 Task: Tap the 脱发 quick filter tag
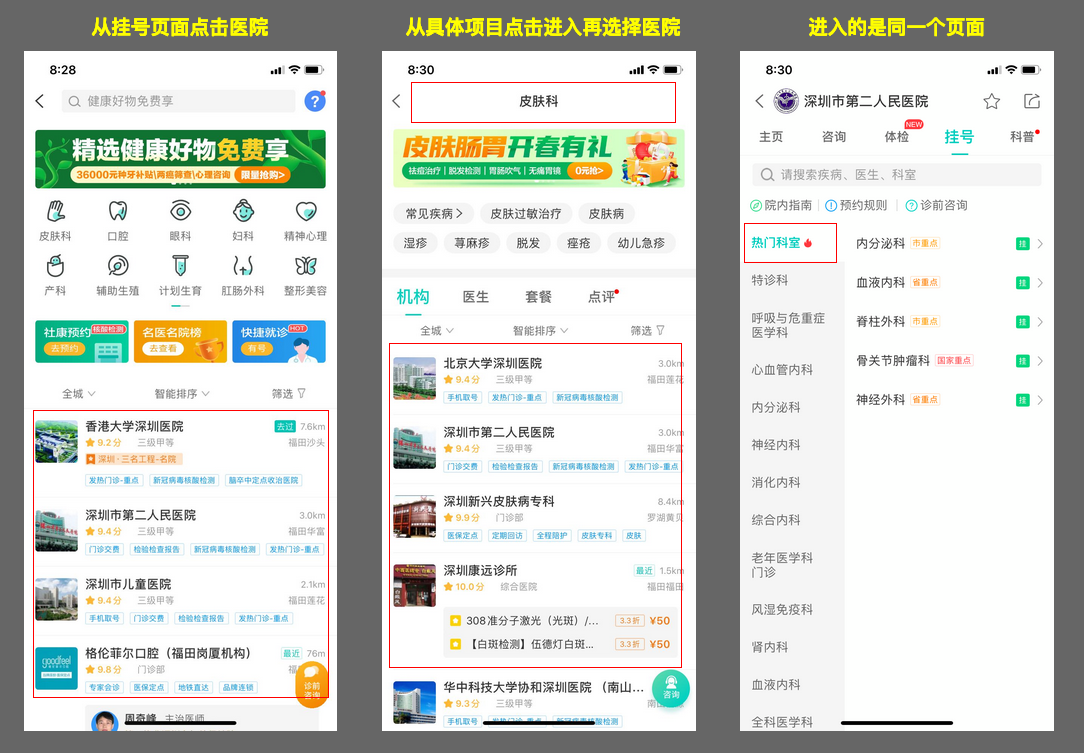[x=527, y=243]
